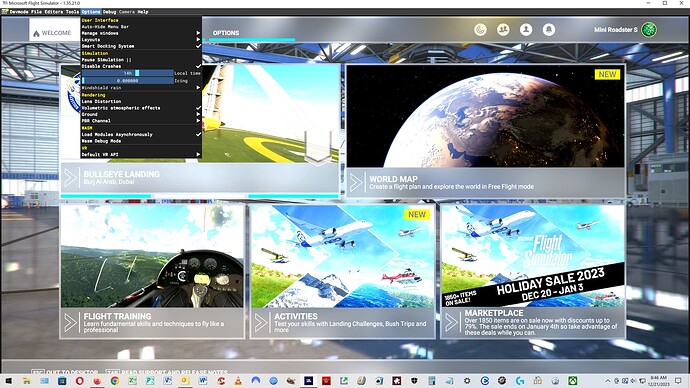Screen dimensions: 690x388
Task: Open the taskbar clock and date
Action: pos(658,381)
